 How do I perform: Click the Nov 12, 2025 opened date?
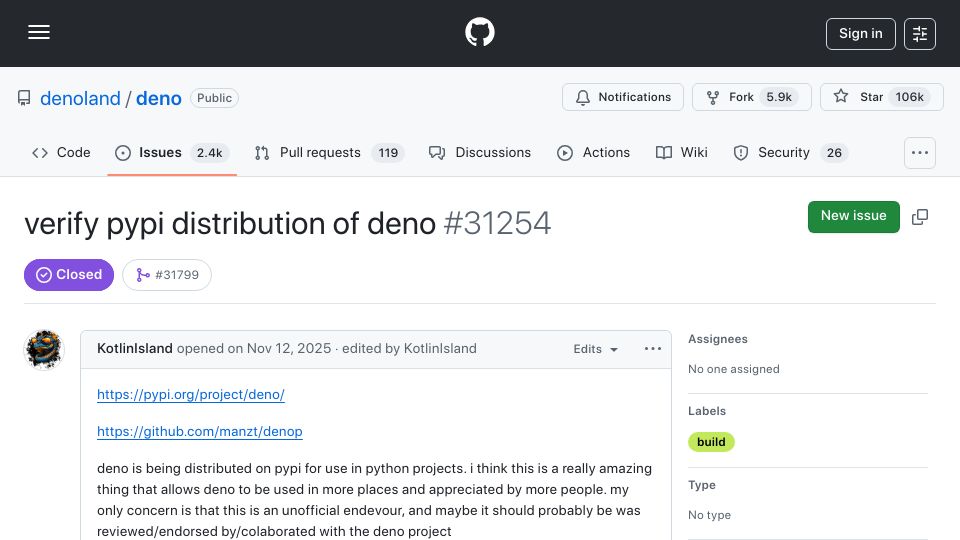pos(288,348)
